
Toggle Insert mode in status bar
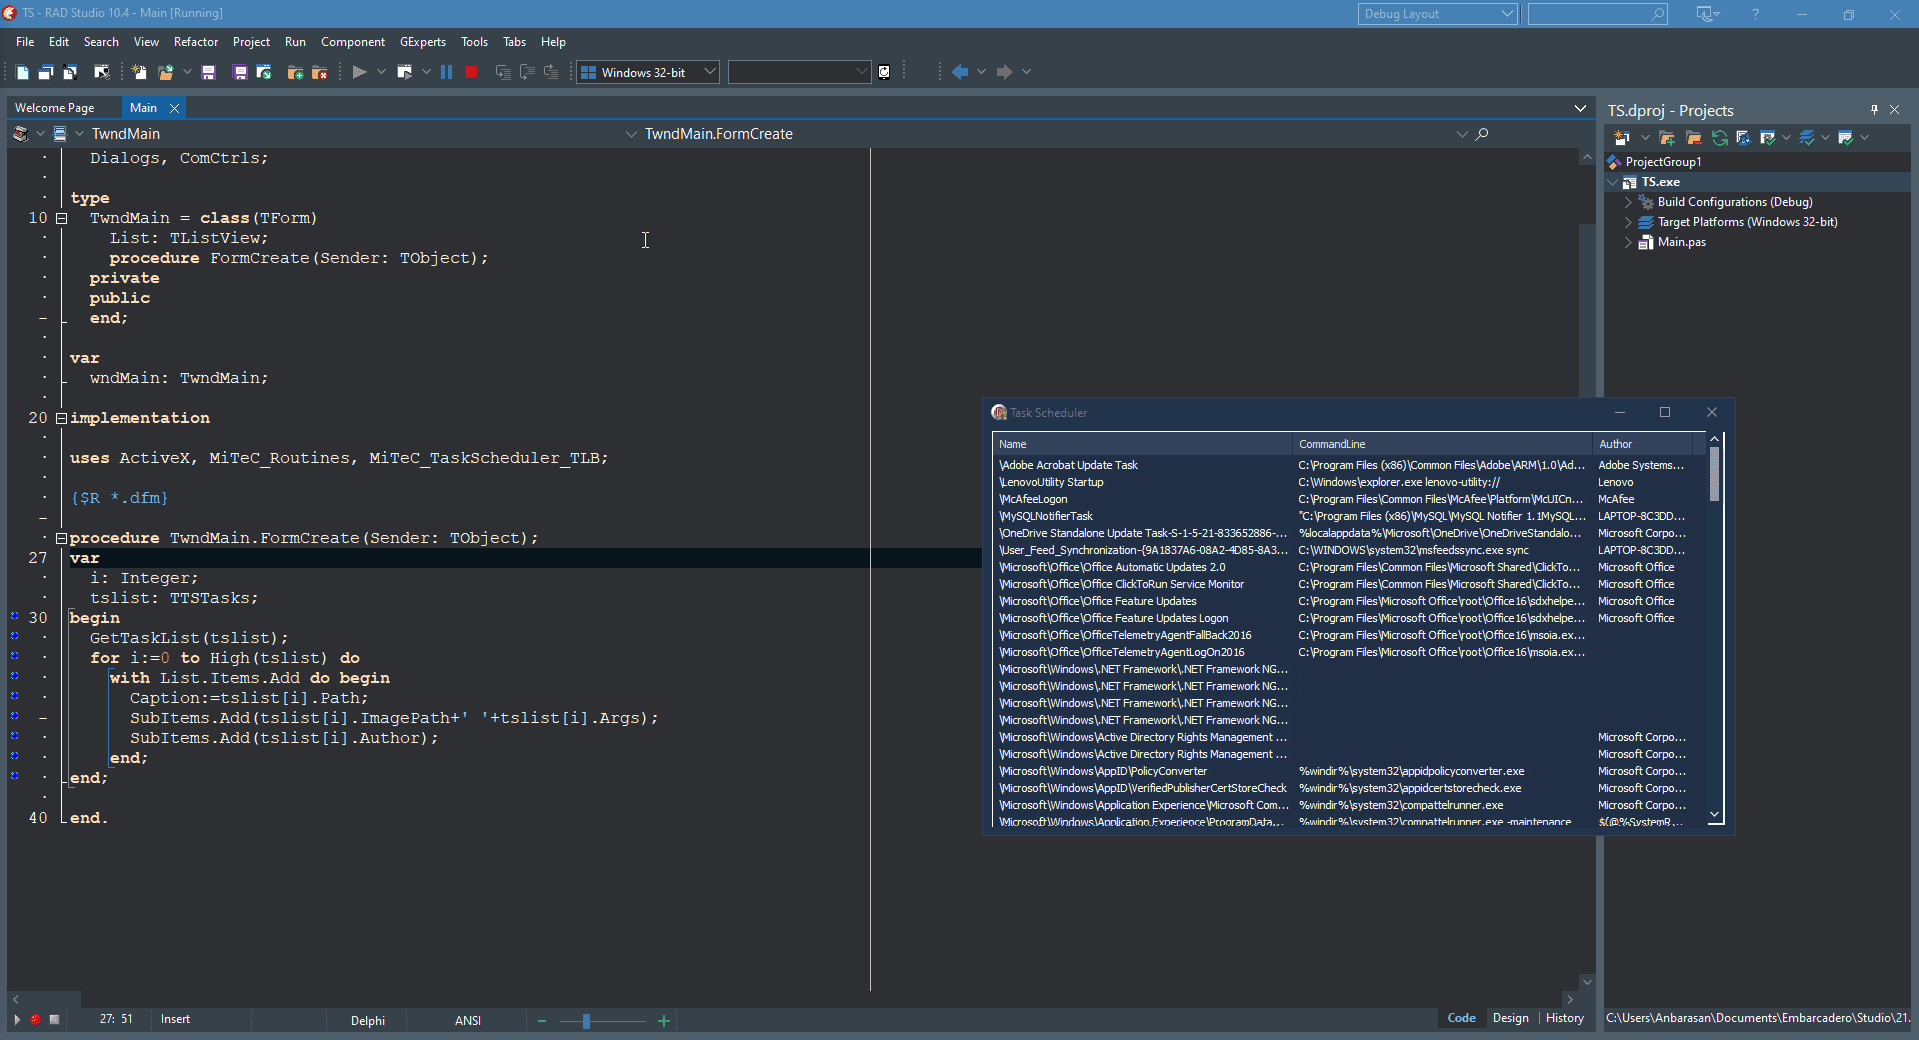[x=175, y=1020]
